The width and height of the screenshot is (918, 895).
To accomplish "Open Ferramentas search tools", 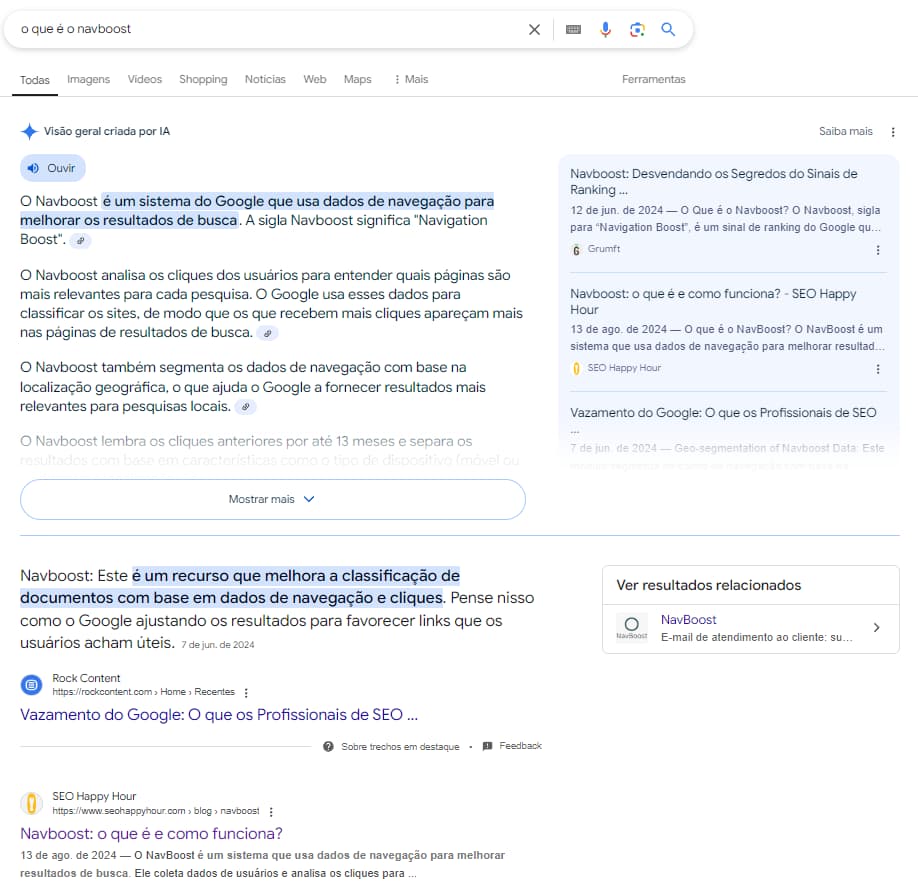I will pos(653,79).
